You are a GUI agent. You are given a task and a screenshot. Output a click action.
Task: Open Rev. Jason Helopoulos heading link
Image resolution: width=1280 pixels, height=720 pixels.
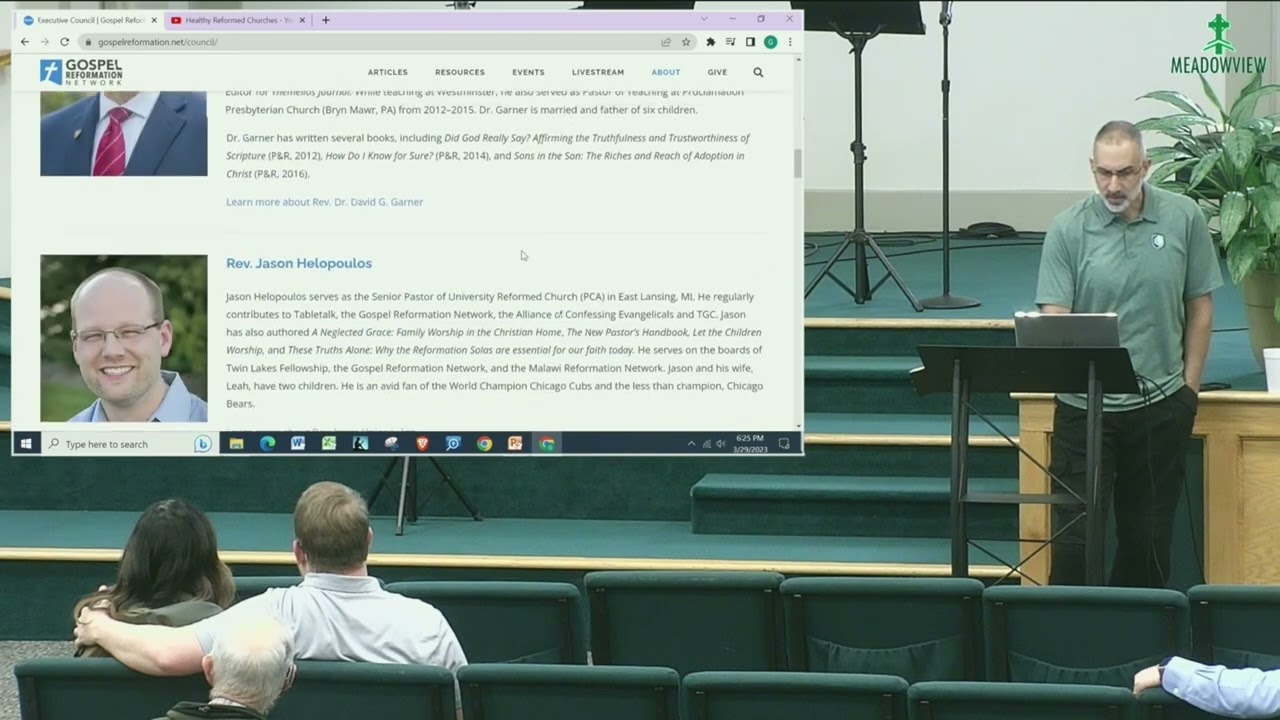point(299,263)
